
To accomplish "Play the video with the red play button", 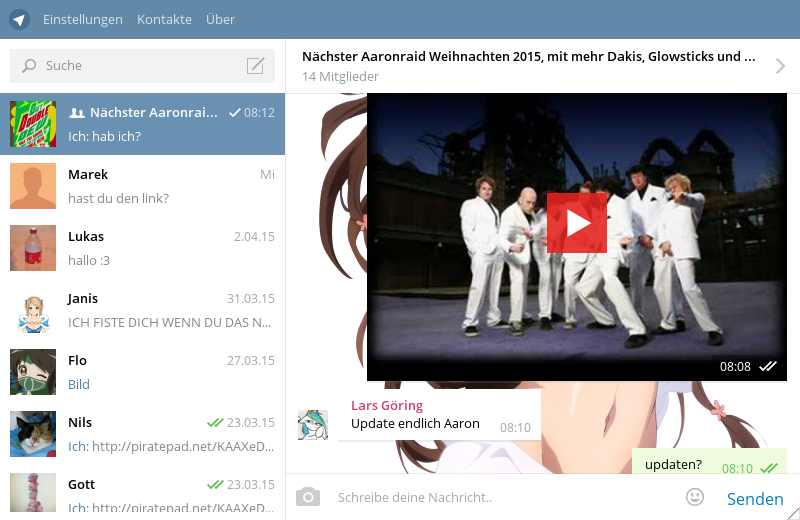I will [577, 223].
